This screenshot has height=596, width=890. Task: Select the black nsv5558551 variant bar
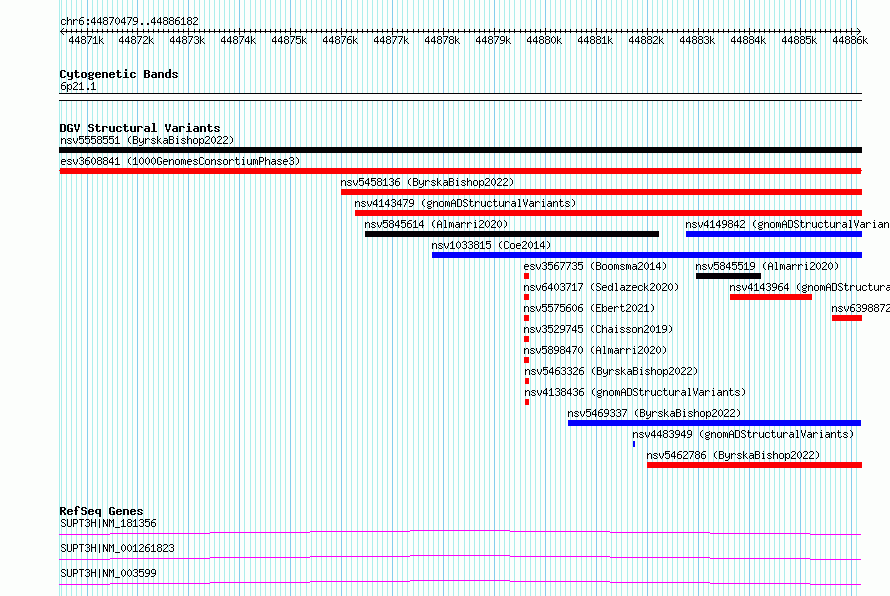coord(460,150)
